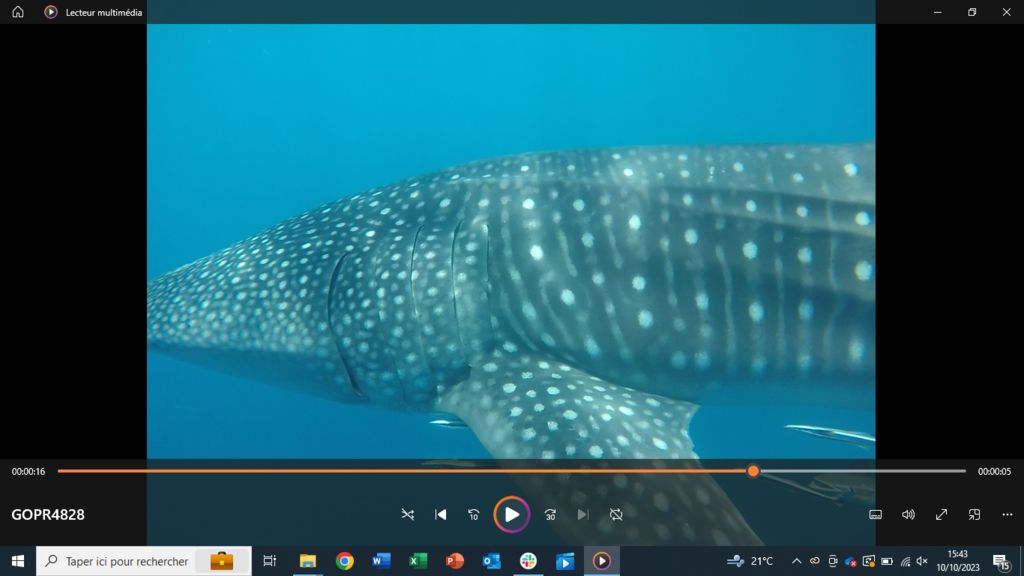Rewind 10 seconds

[x=474, y=515]
